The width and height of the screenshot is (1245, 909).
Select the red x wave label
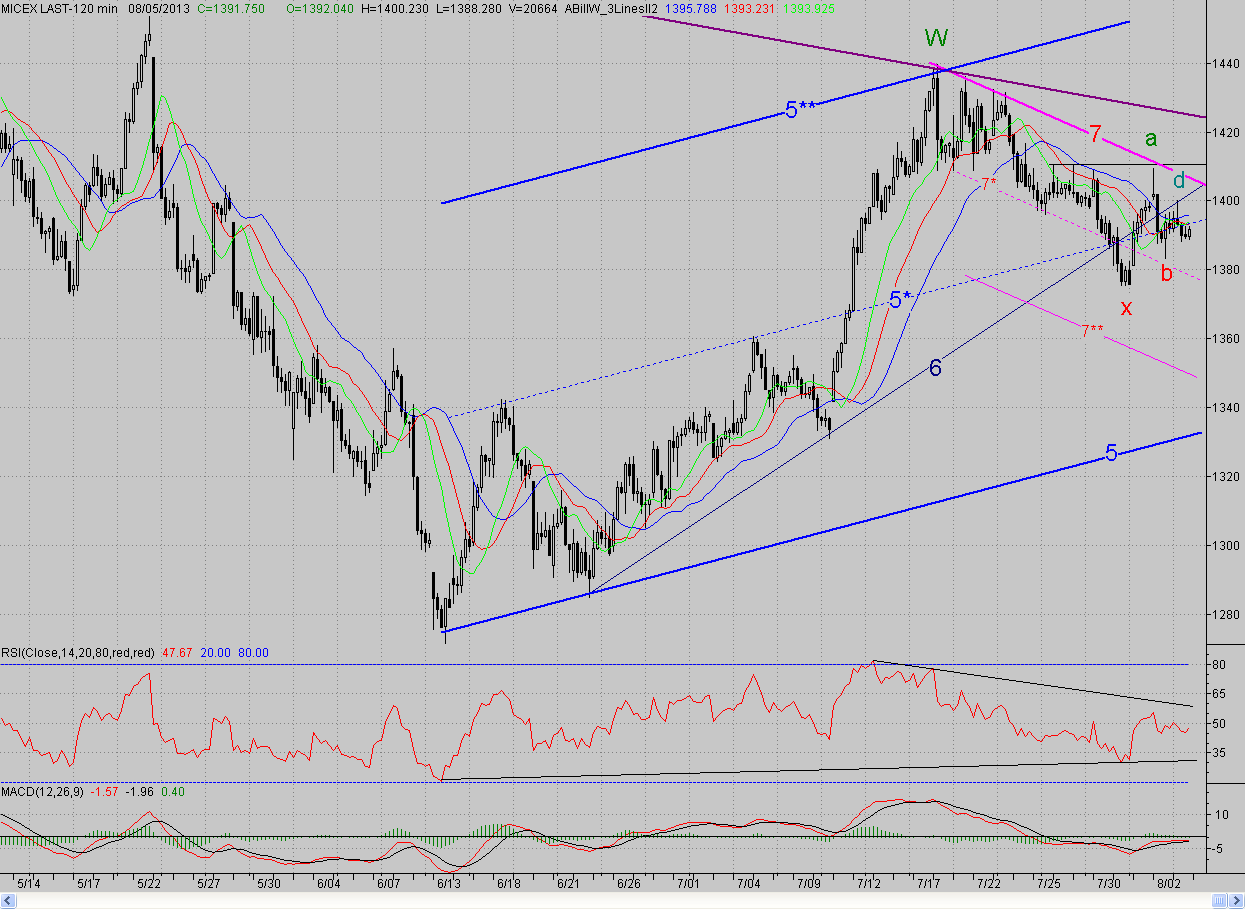(1126, 308)
